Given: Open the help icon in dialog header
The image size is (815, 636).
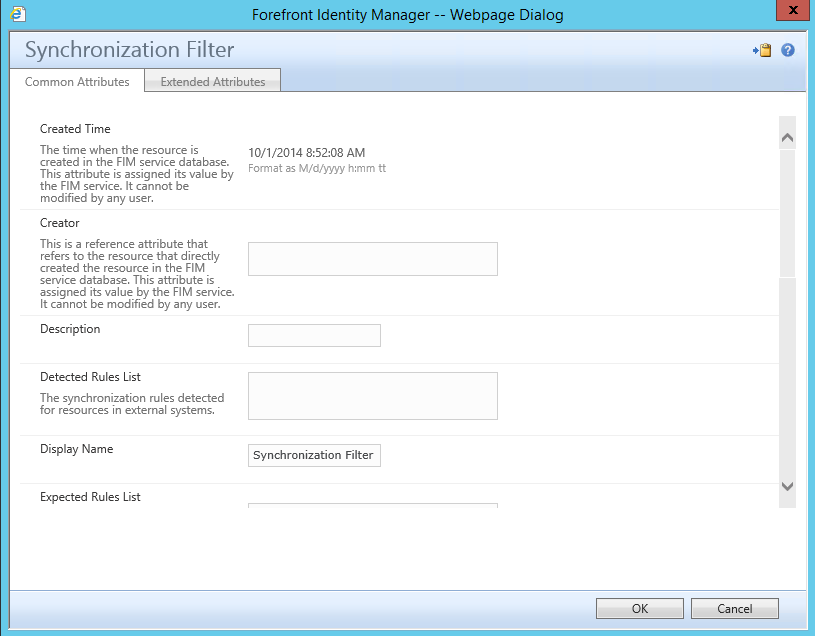Looking at the screenshot, I should point(787,50).
